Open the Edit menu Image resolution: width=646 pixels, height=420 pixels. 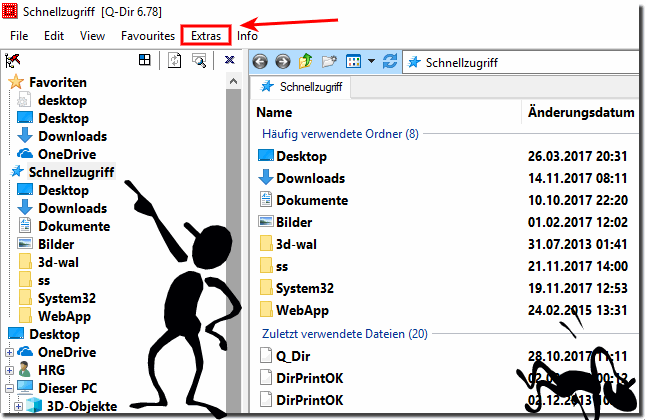click(54, 36)
